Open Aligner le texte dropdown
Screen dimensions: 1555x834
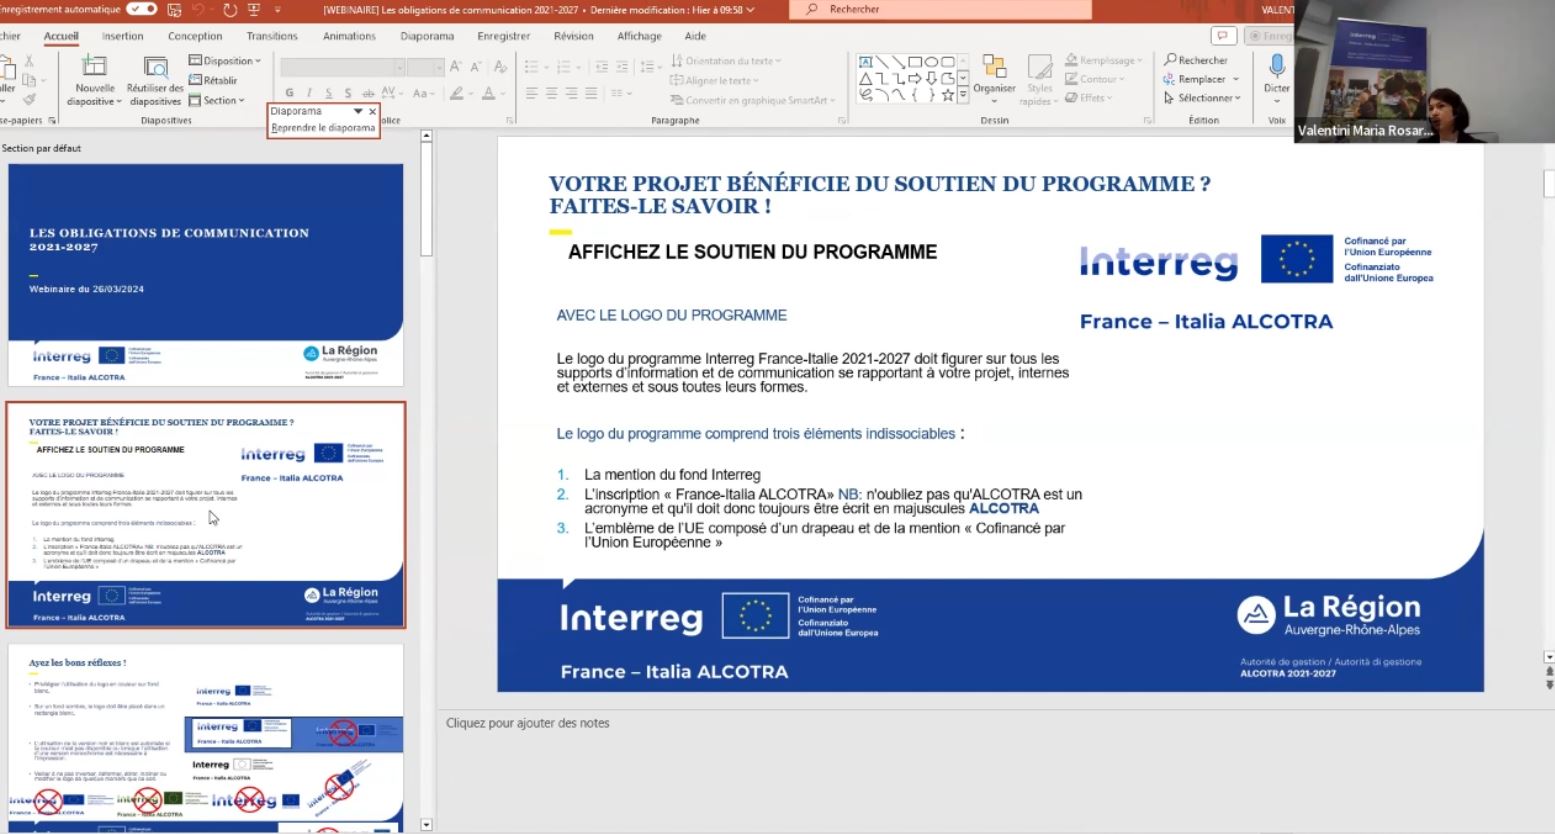714,80
